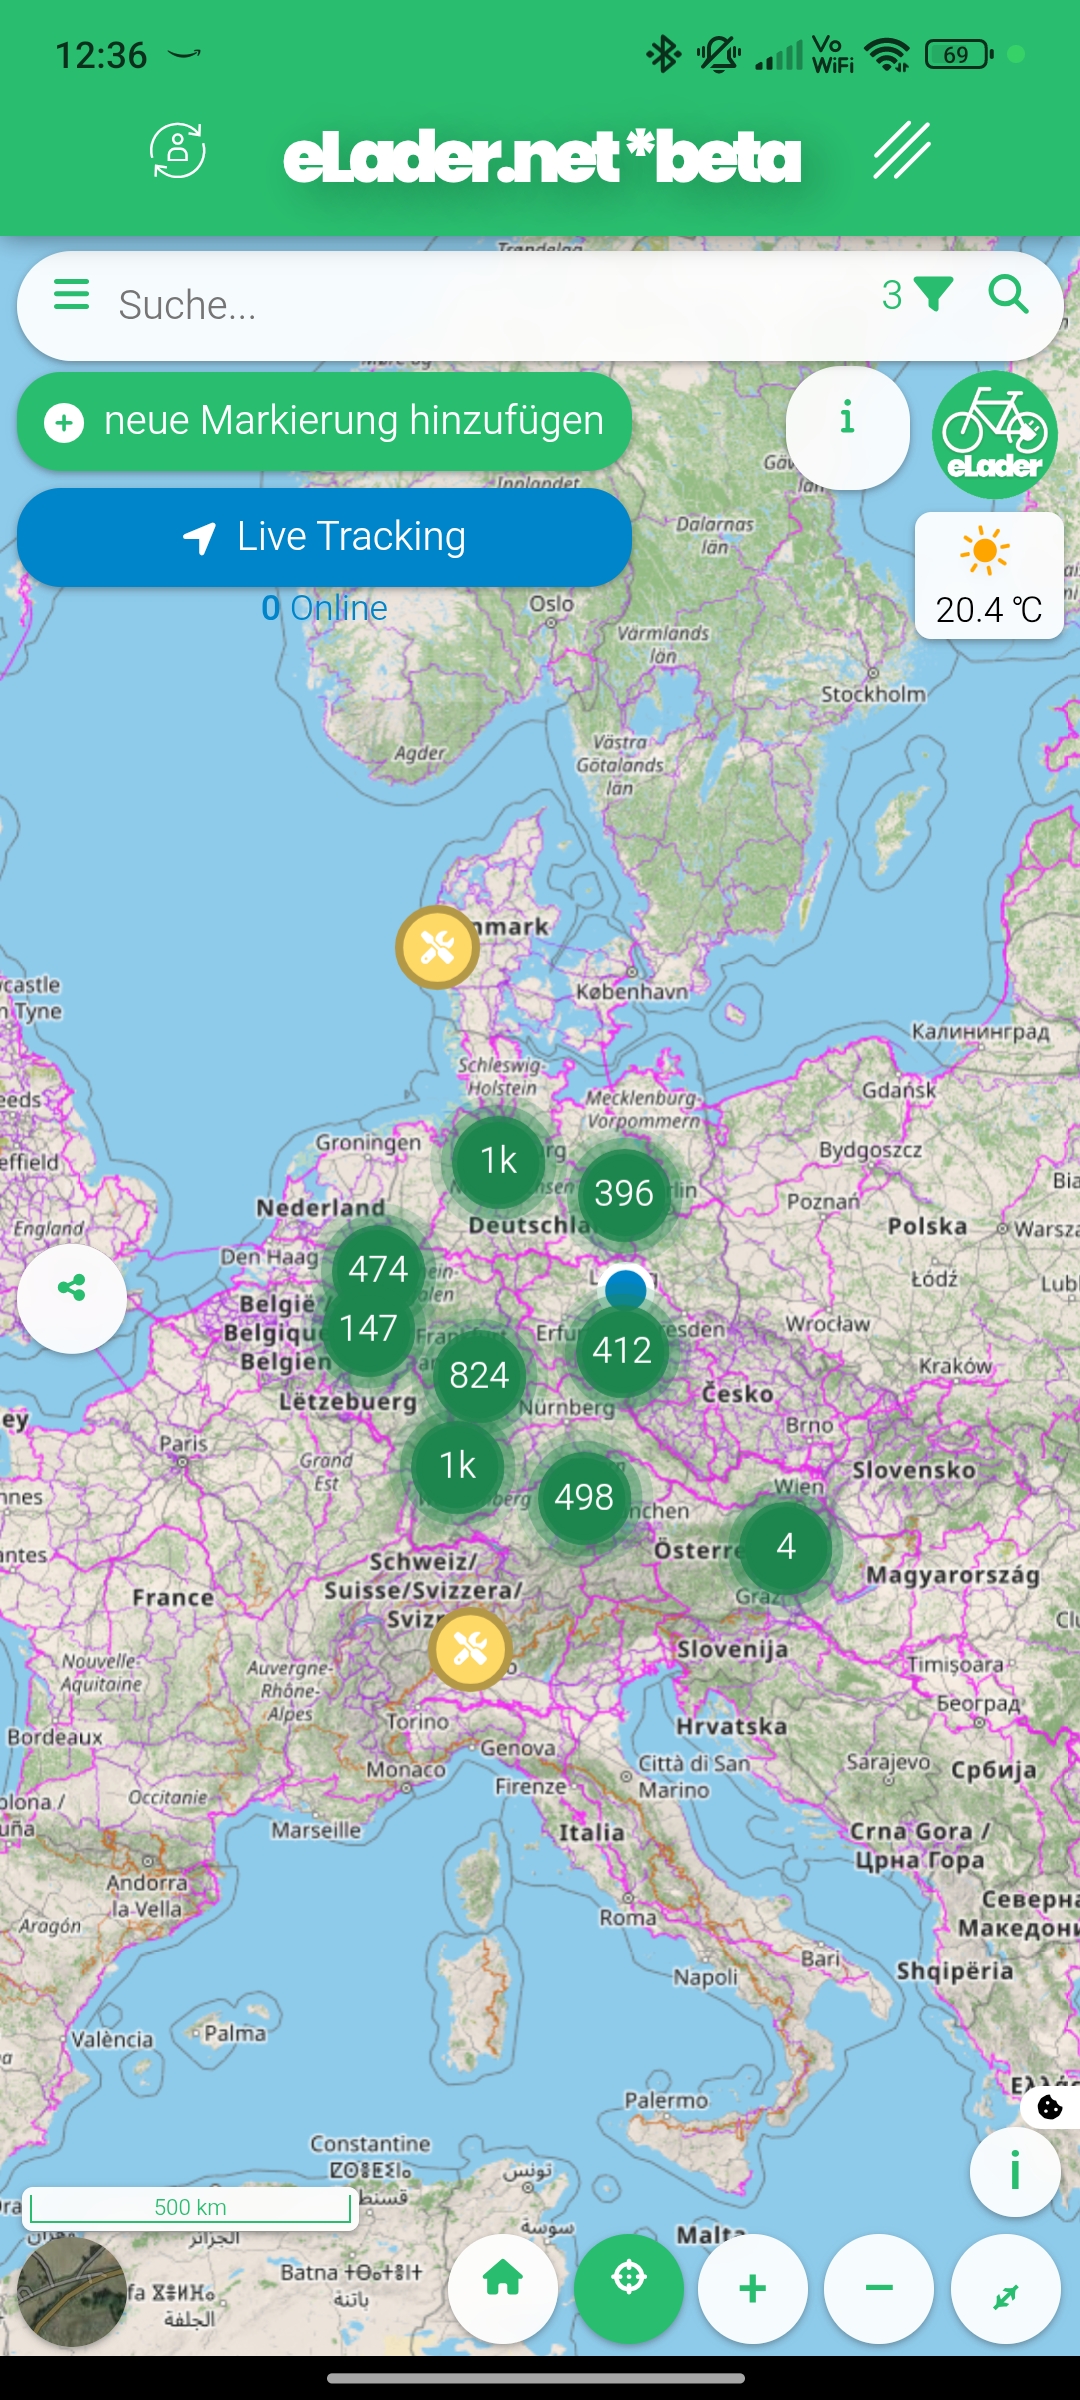This screenshot has width=1080, height=2400.
Task: Click the Polska map label
Action: coord(927,1226)
